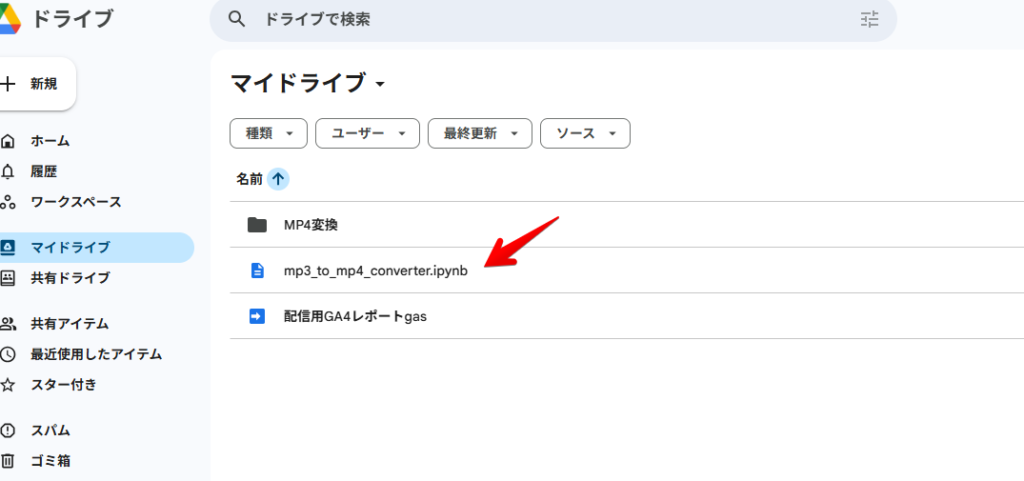The image size is (1024, 481).
Task: Select the mp3_to_mp4_converter.ipynb file row
Action: coord(627,270)
